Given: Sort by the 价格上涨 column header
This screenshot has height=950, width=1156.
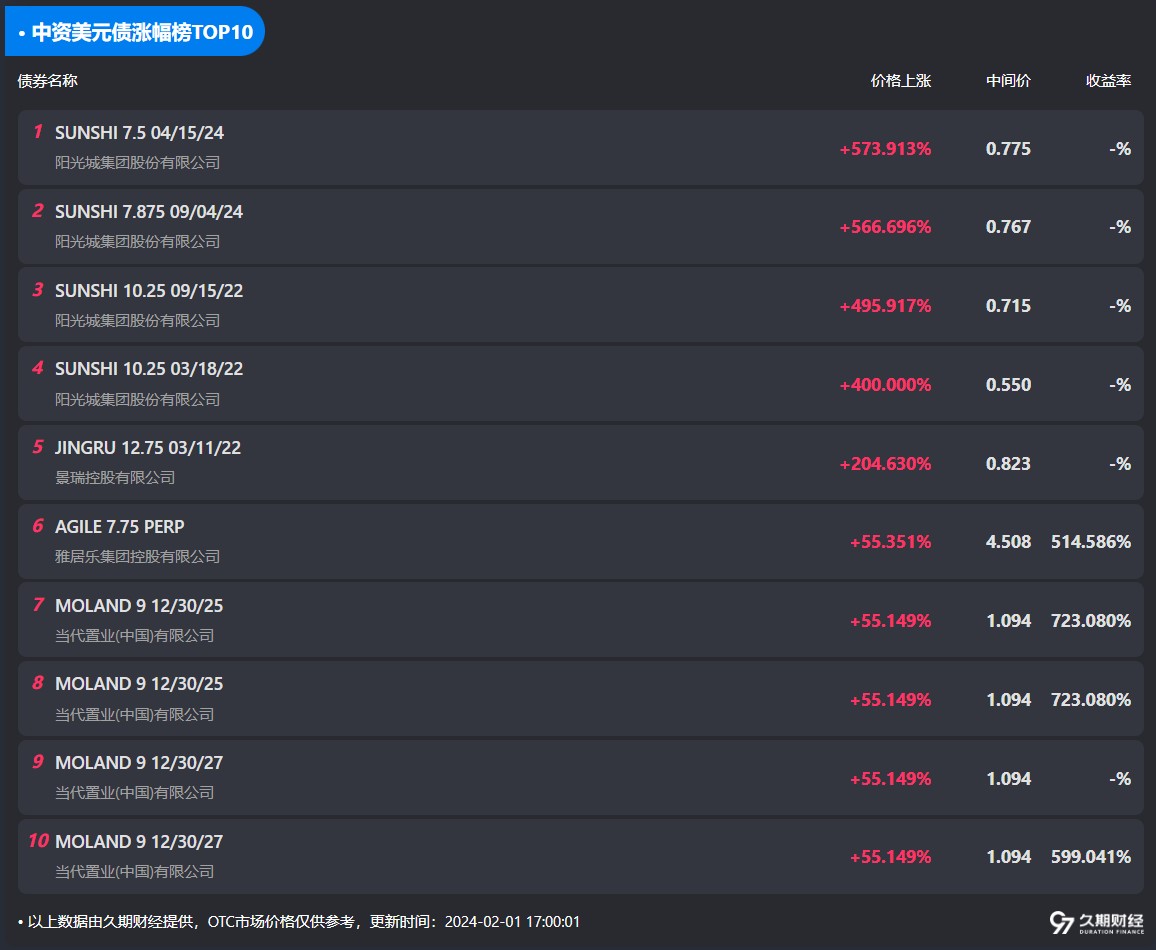Looking at the screenshot, I should 900,81.
